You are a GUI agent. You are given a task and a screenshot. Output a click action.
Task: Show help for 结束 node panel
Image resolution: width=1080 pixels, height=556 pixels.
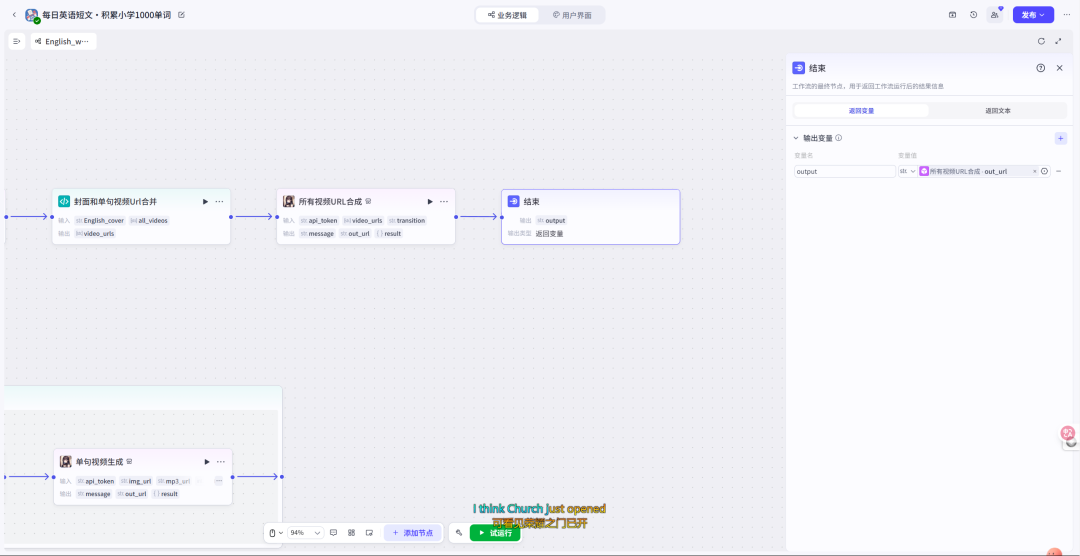click(x=1041, y=68)
